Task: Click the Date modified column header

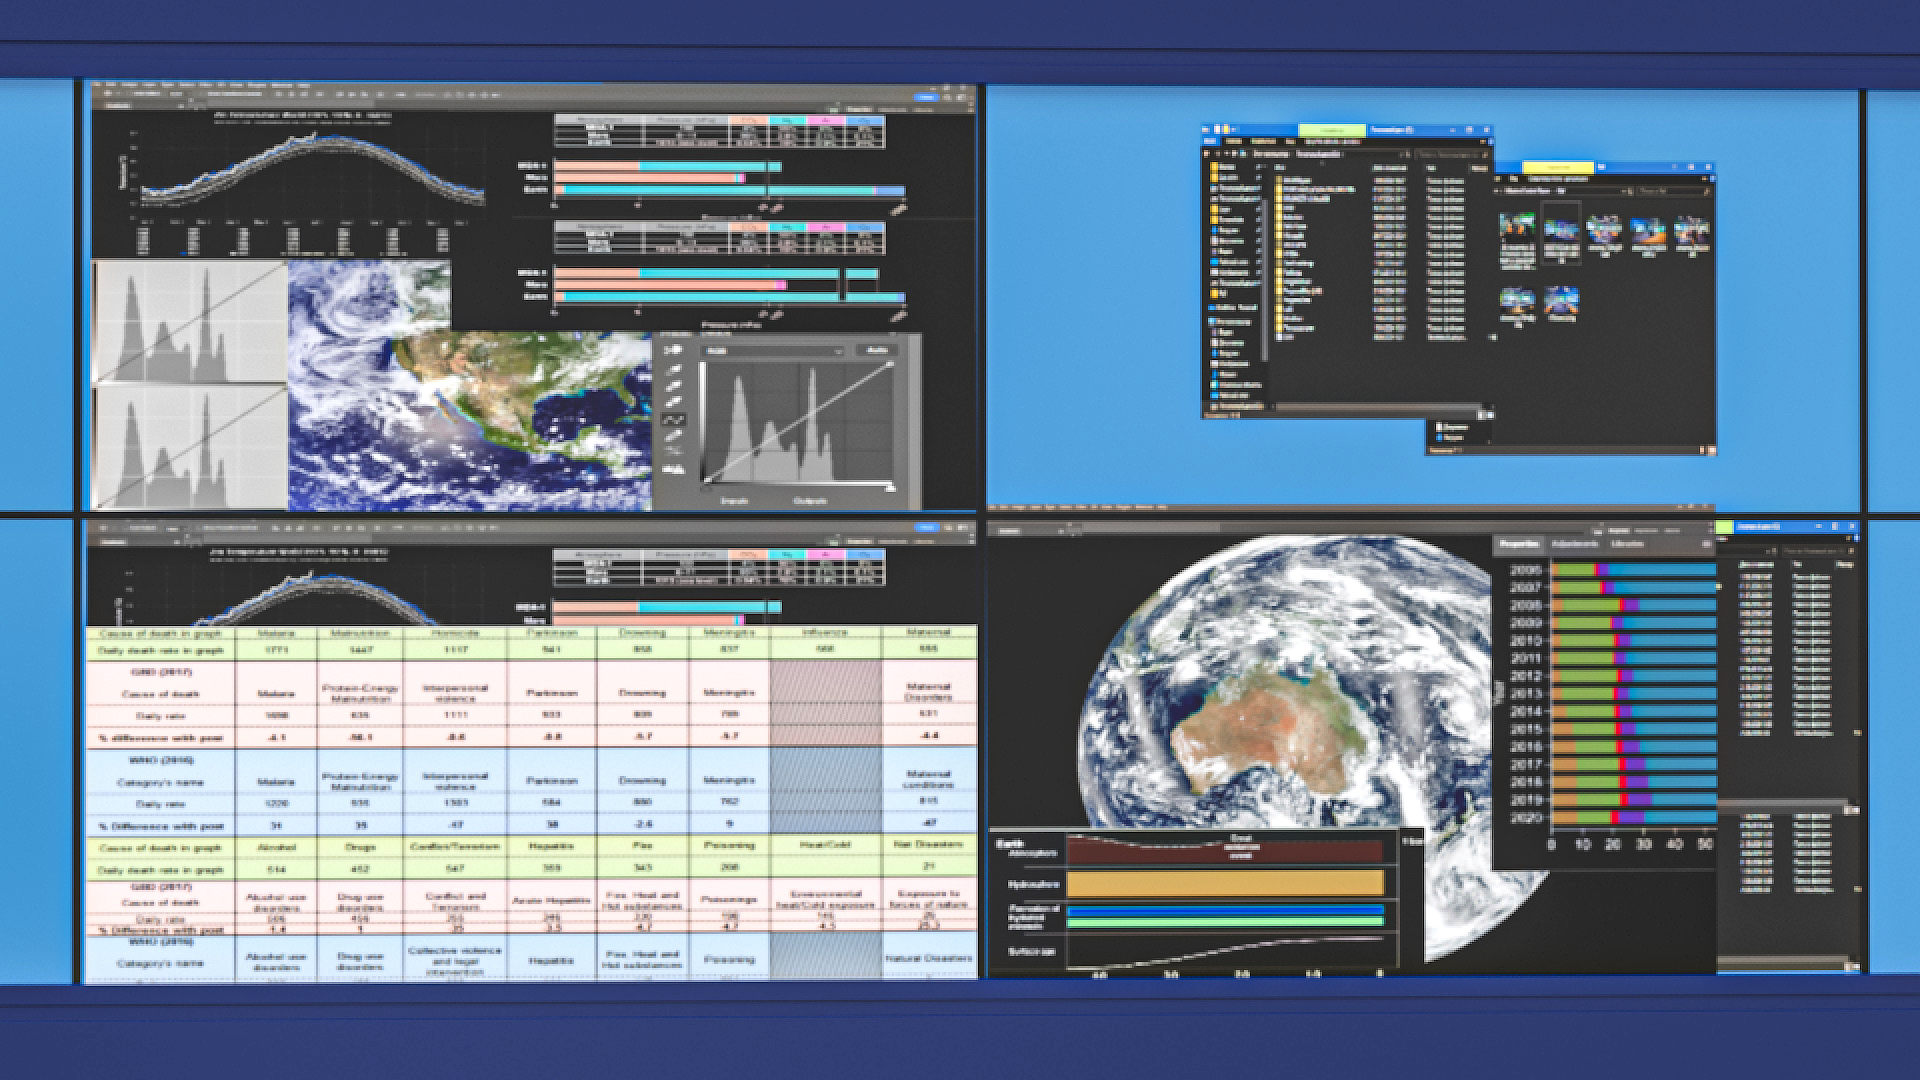Action: (x=1390, y=168)
